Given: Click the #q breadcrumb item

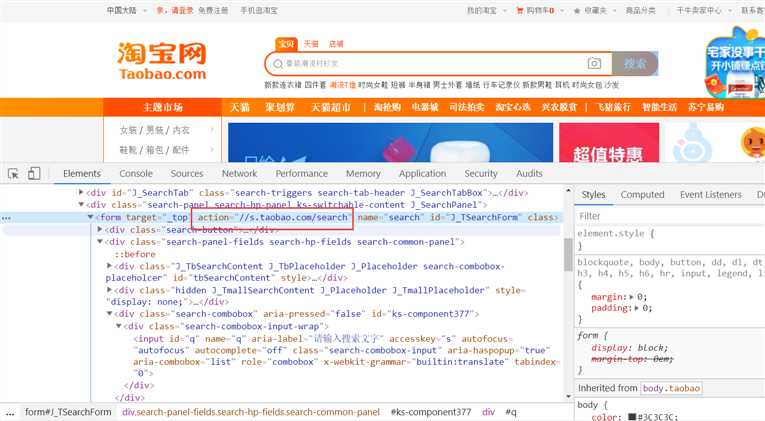Looking at the screenshot, I should pyautogui.click(x=510, y=412).
